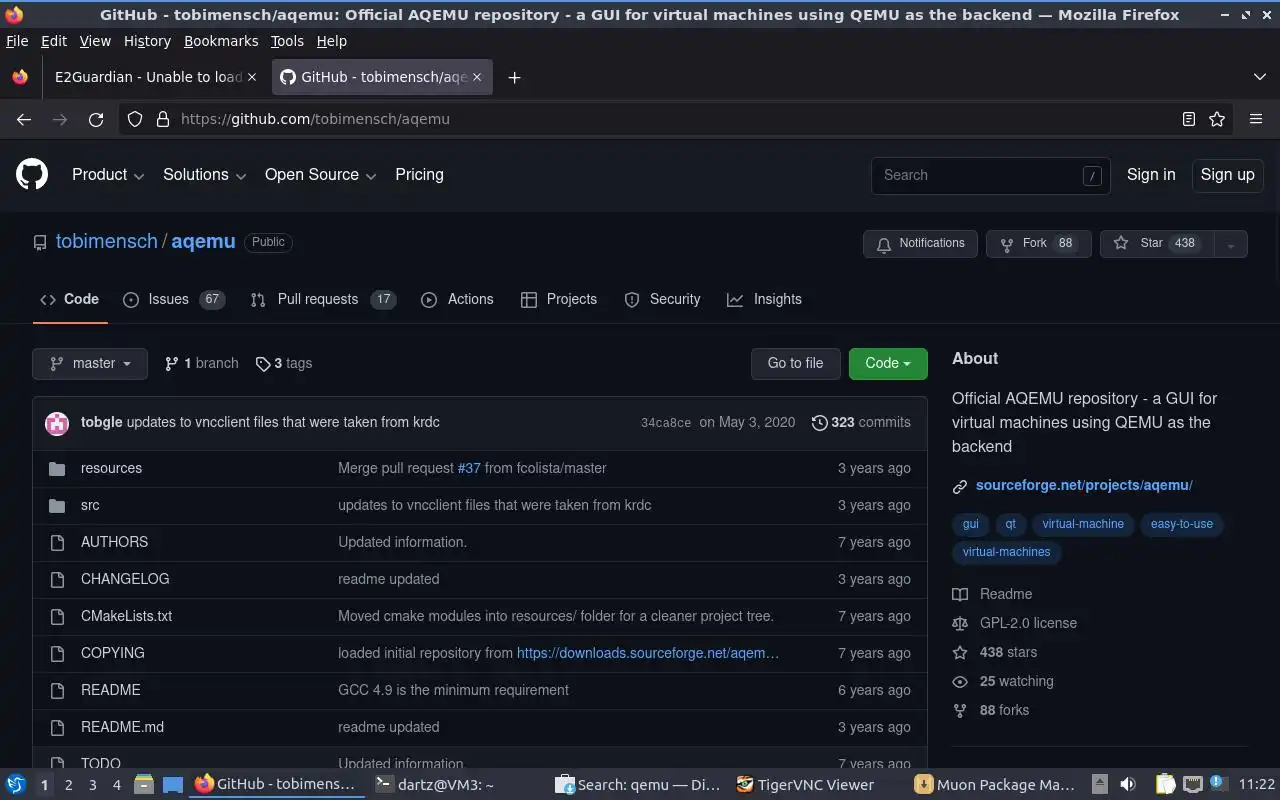Expand the List all tabs chevron
This screenshot has height=800, width=1280.
[x=1259, y=77]
